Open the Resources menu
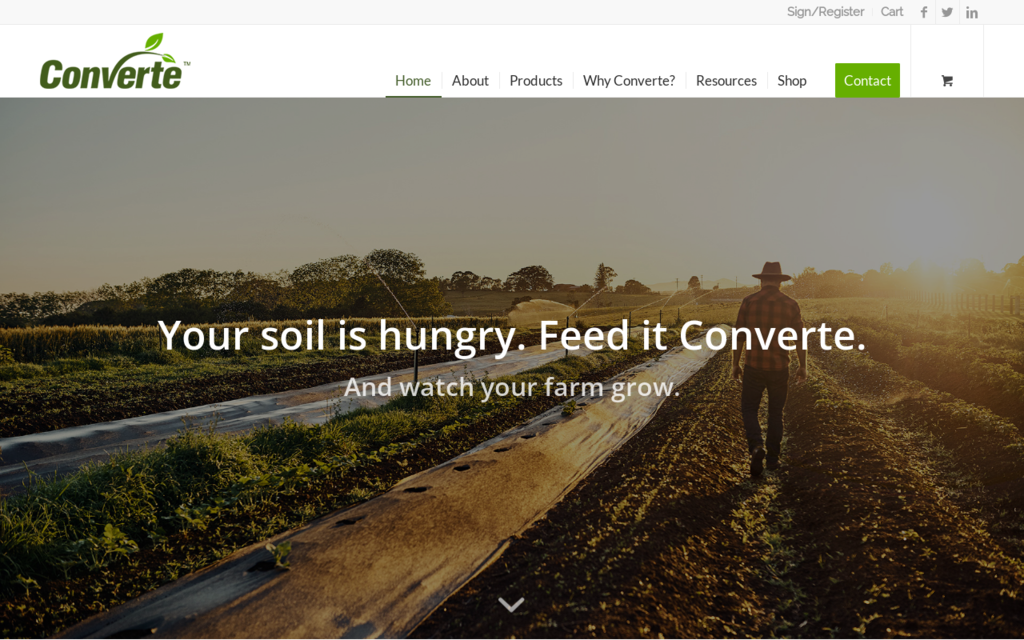 [726, 80]
